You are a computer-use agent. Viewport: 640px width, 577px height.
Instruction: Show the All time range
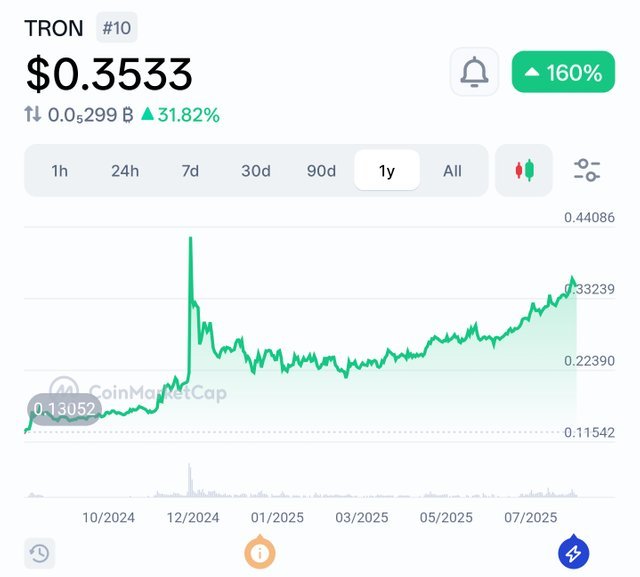(452, 171)
